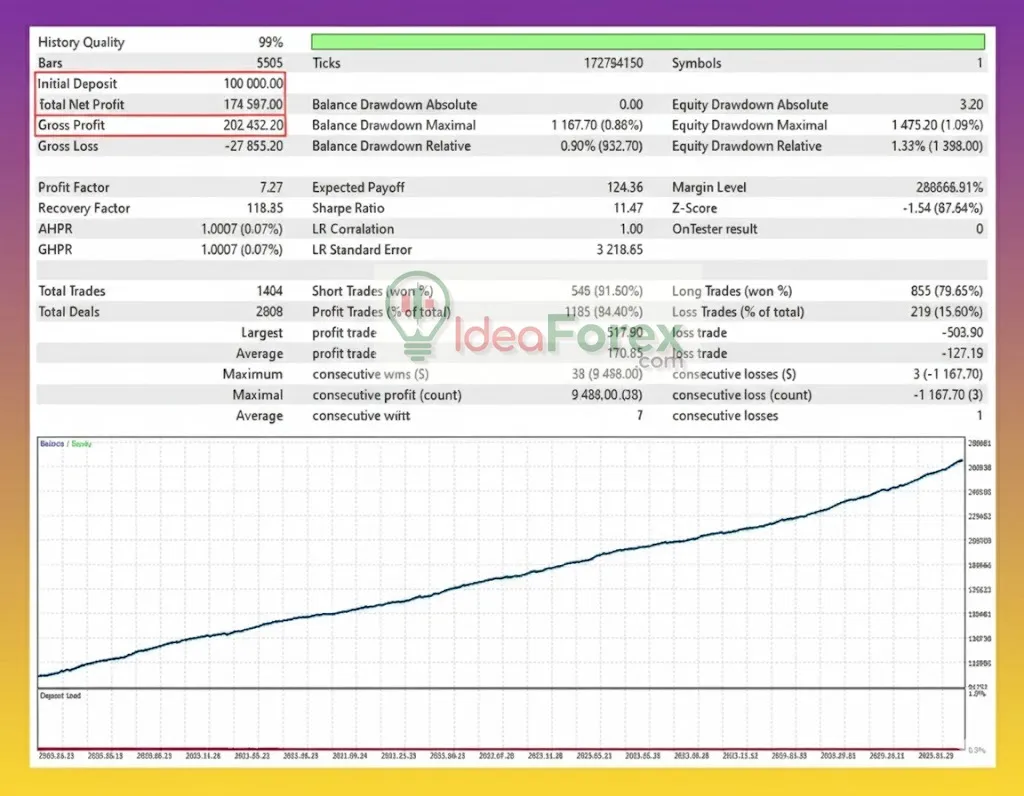Screen dimensions: 1024x796
Task: Click the Gross Loss row label
Action: (x=68, y=147)
